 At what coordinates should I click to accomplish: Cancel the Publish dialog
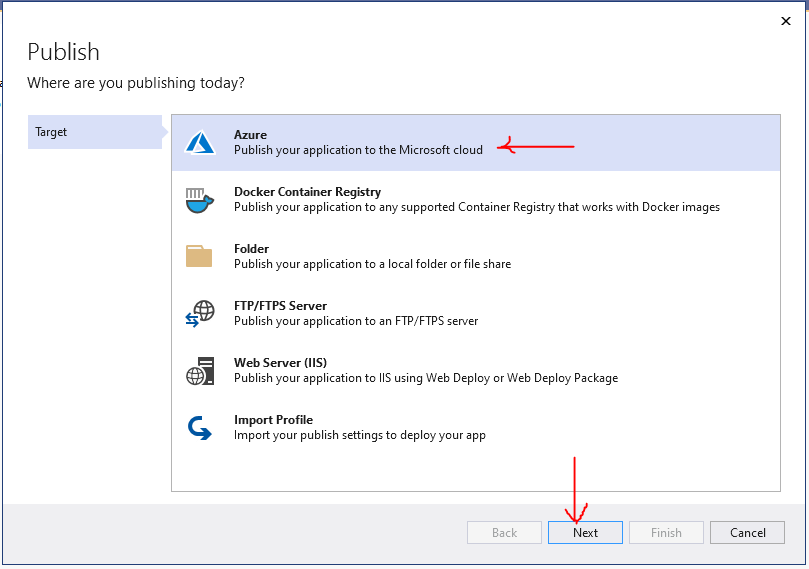pos(747,532)
